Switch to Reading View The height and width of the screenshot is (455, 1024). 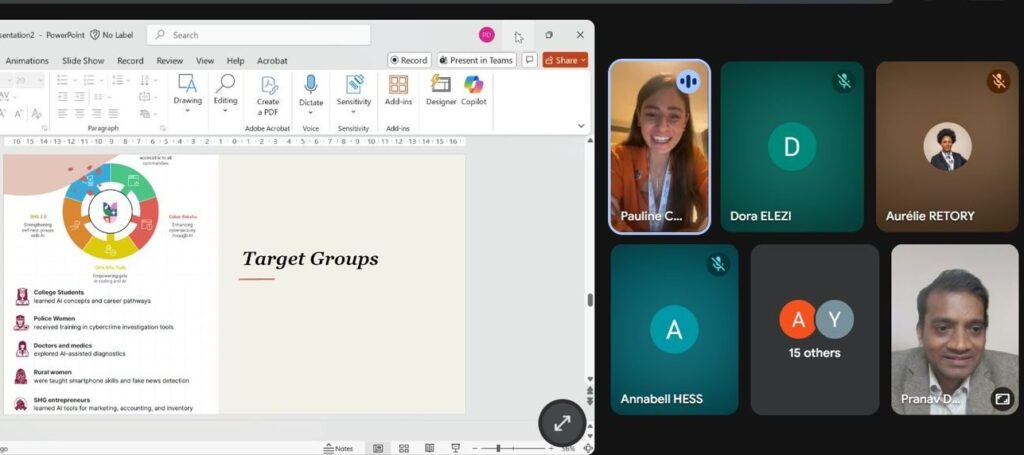[x=429, y=448]
